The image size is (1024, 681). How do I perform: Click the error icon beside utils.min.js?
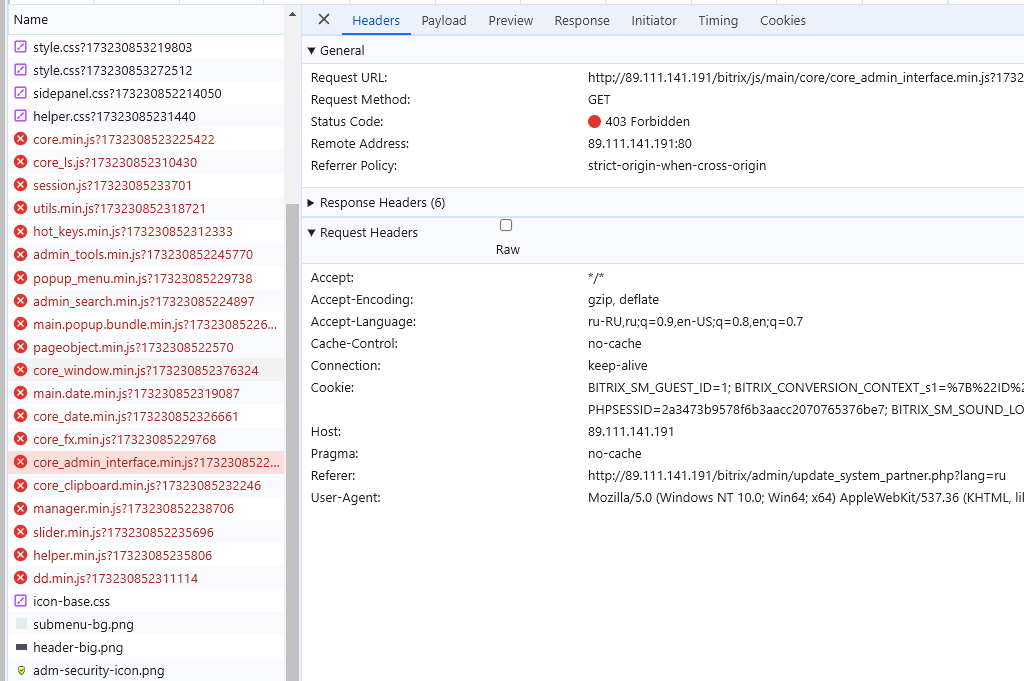tap(21, 208)
